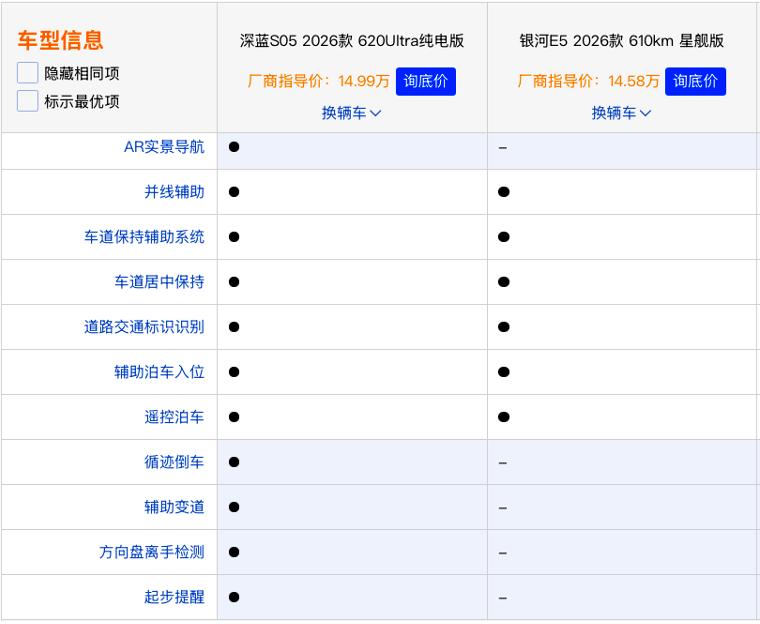Click the 车型信息 heading
The height and width of the screenshot is (624, 760).
tap(60, 40)
